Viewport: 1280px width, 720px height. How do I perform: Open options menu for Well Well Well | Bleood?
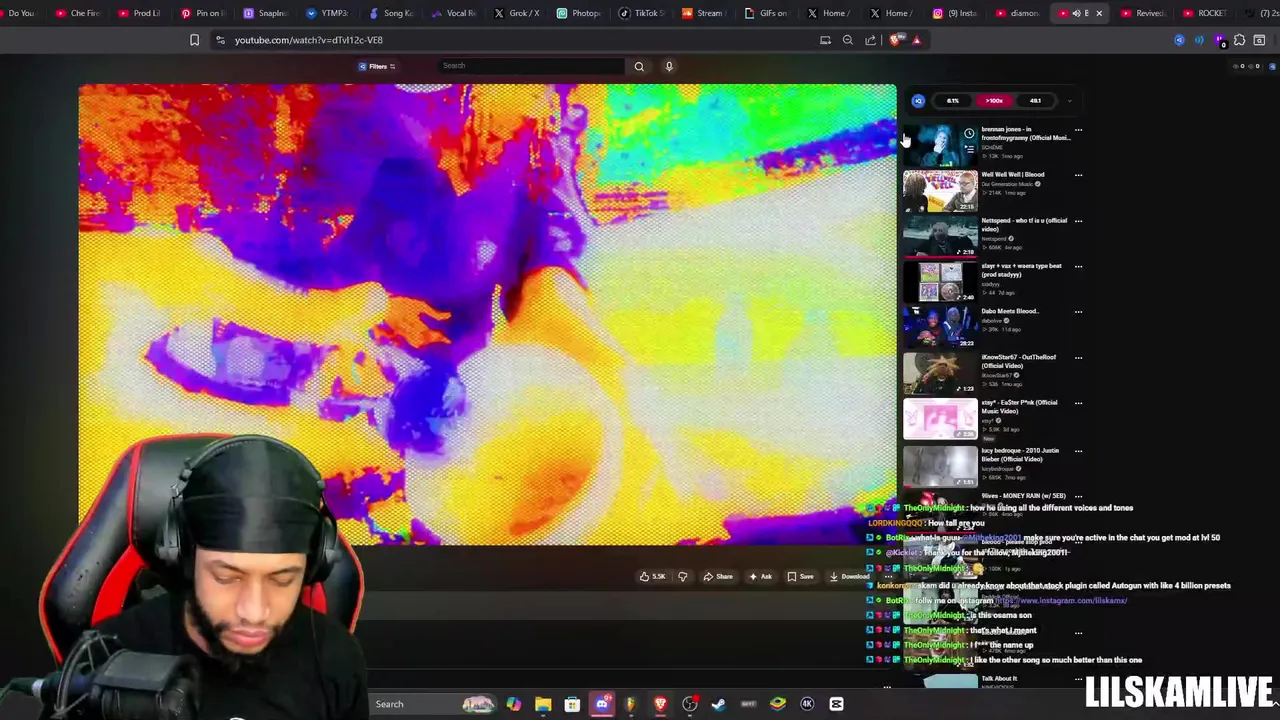[x=1078, y=175]
